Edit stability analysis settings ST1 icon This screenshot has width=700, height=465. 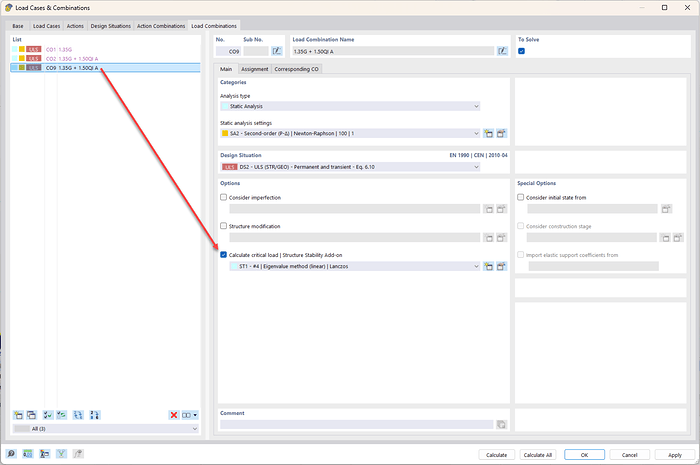501,266
